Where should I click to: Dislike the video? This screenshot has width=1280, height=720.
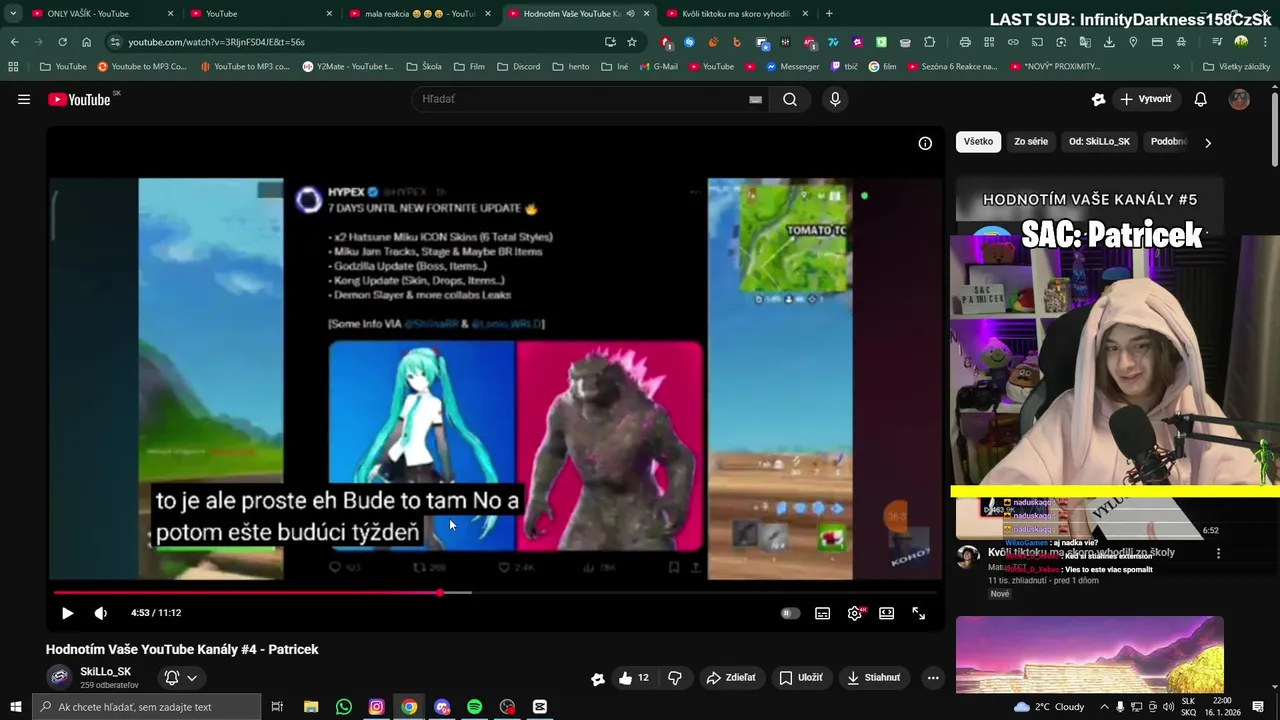(675, 678)
